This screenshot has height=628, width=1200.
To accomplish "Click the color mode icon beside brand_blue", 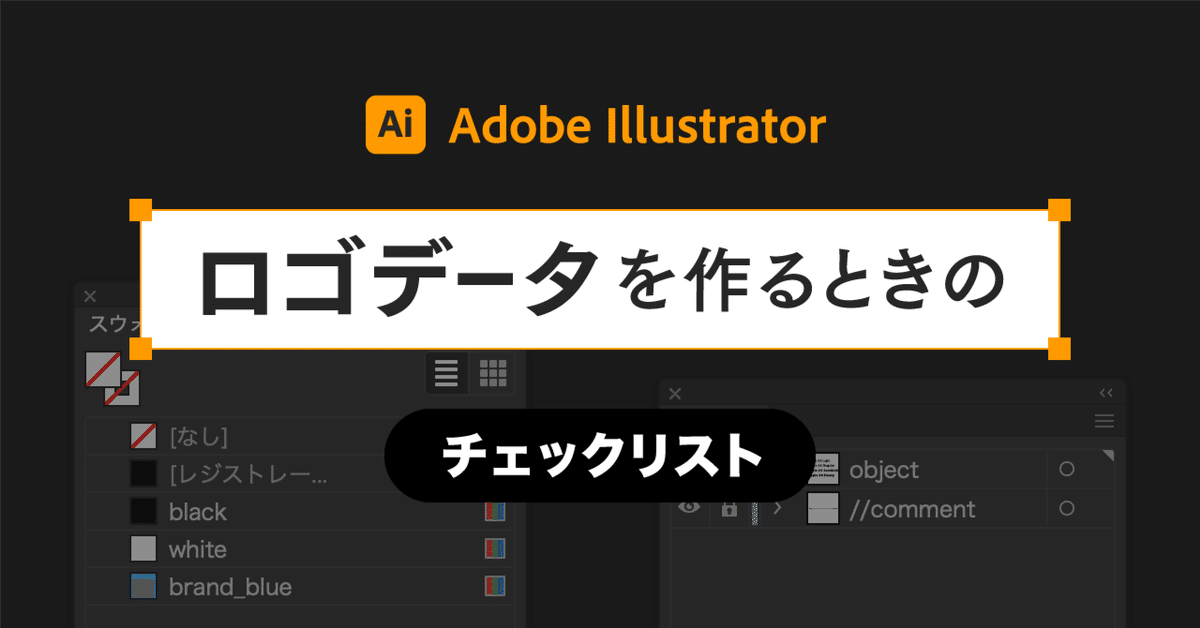I will pyautogui.click(x=495, y=586).
